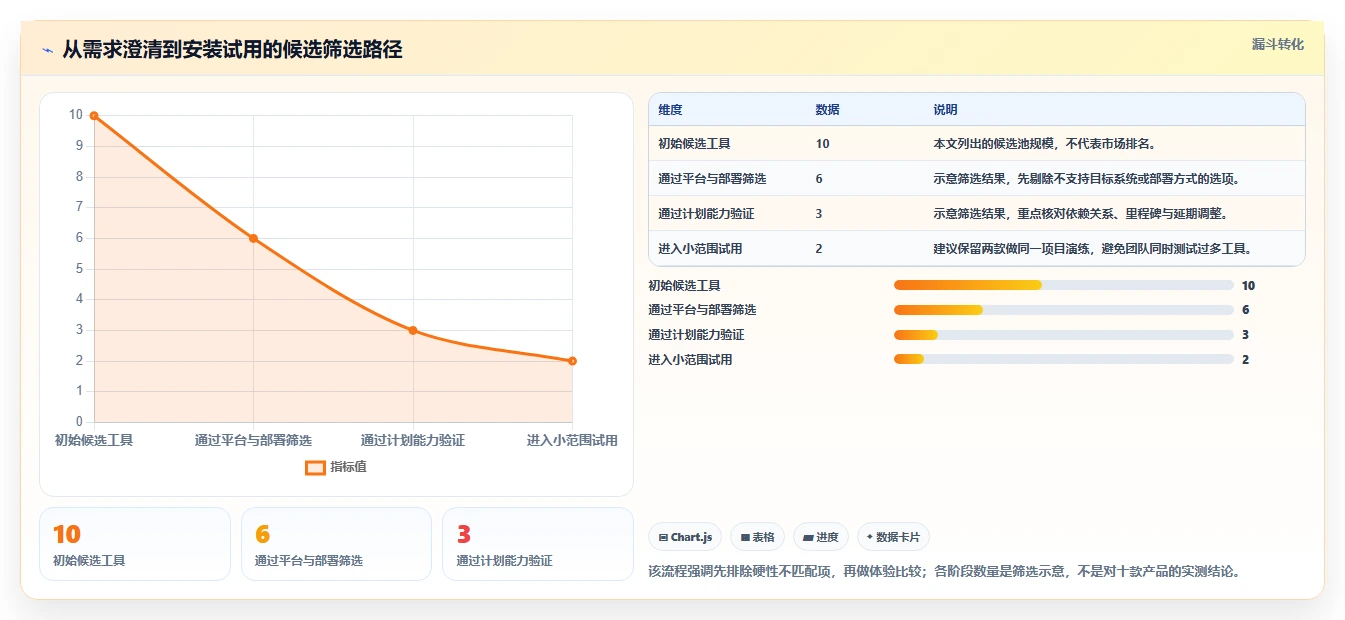The image size is (1345, 620).
Task: Click chart data point at value 3
Action: (x=413, y=330)
